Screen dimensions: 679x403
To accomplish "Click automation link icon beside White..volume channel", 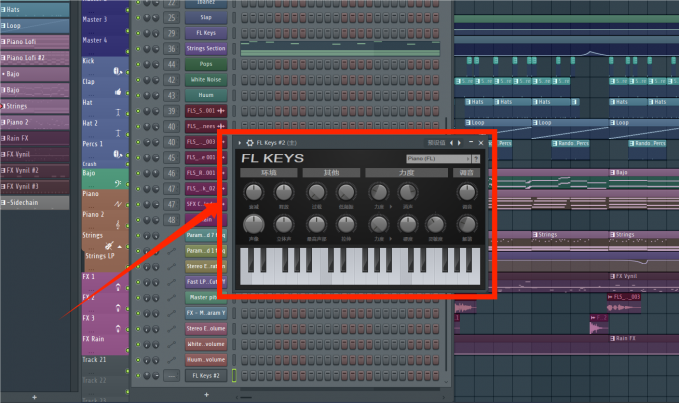I will (x=171, y=344).
